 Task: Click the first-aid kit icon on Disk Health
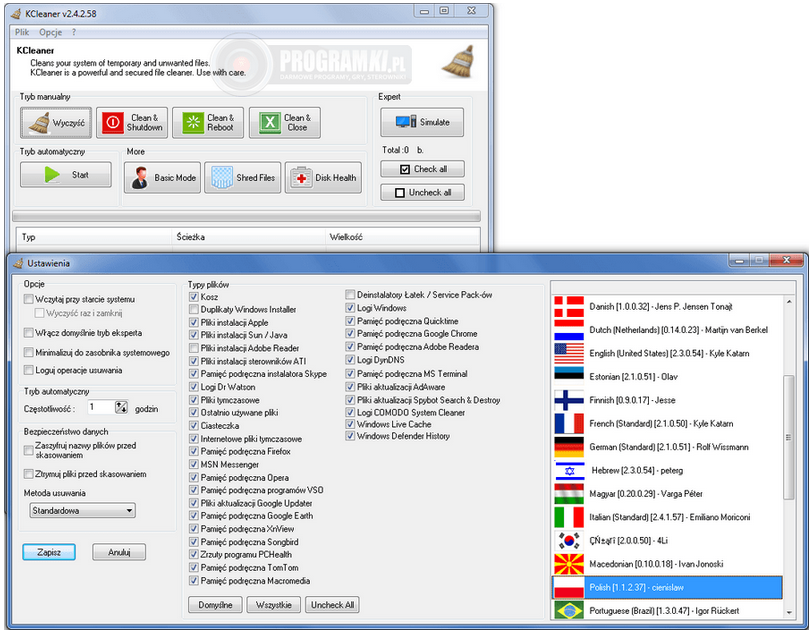point(301,177)
